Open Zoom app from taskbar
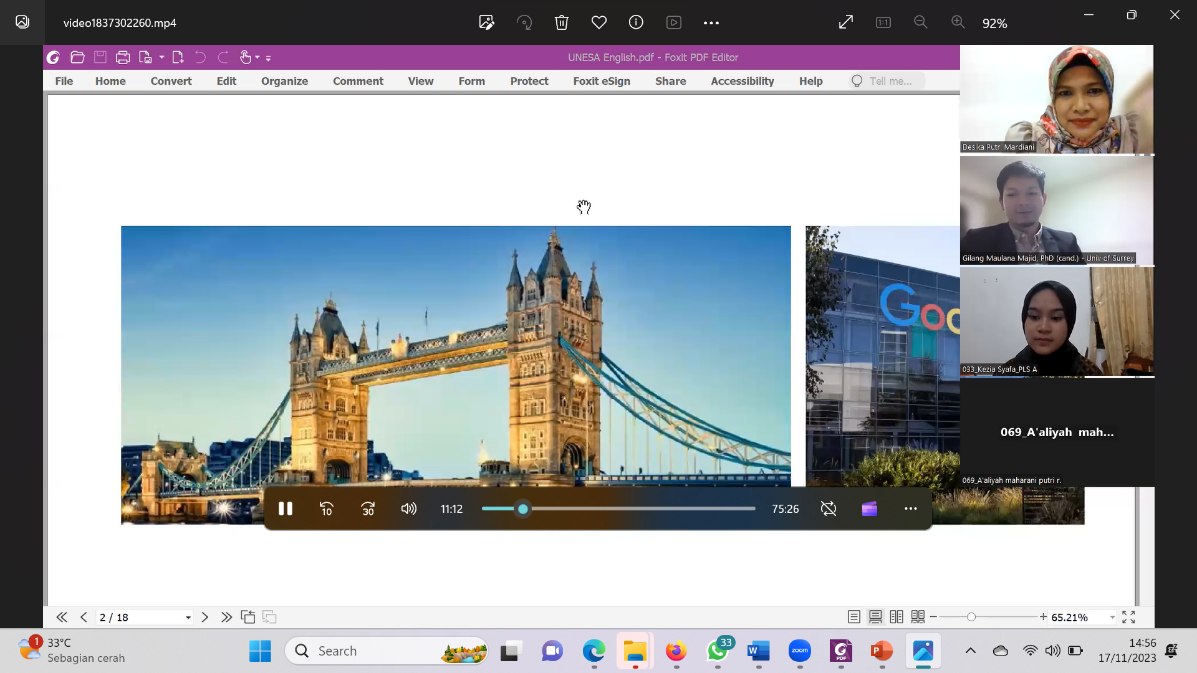The width and height of the screenshot is (1197, 673). click(x=799, y=651)
